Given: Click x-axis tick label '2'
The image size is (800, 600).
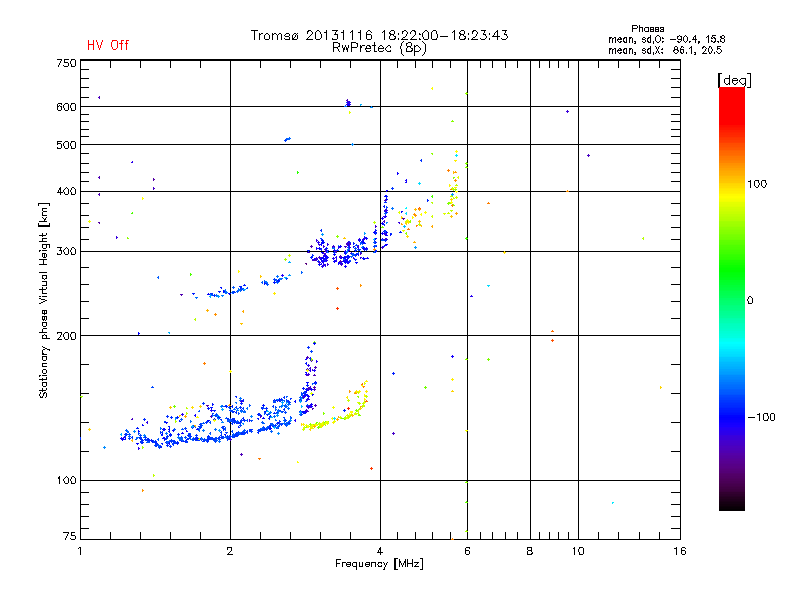Looking at the screenshot, I should click(230, 551).
